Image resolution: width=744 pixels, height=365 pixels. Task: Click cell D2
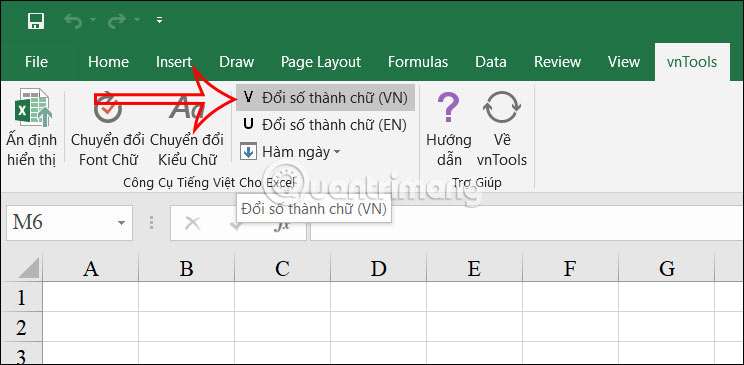click(x=378, y=328)
